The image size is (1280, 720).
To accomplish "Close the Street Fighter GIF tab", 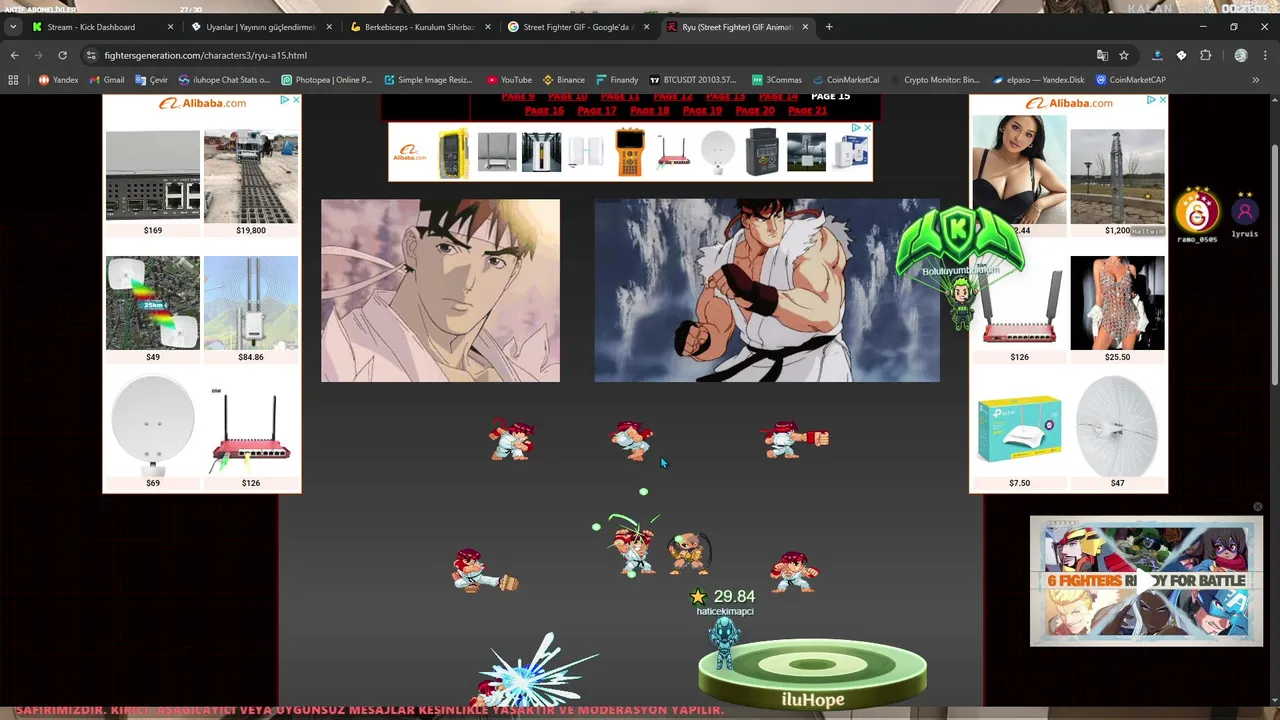I will point(647,27).
